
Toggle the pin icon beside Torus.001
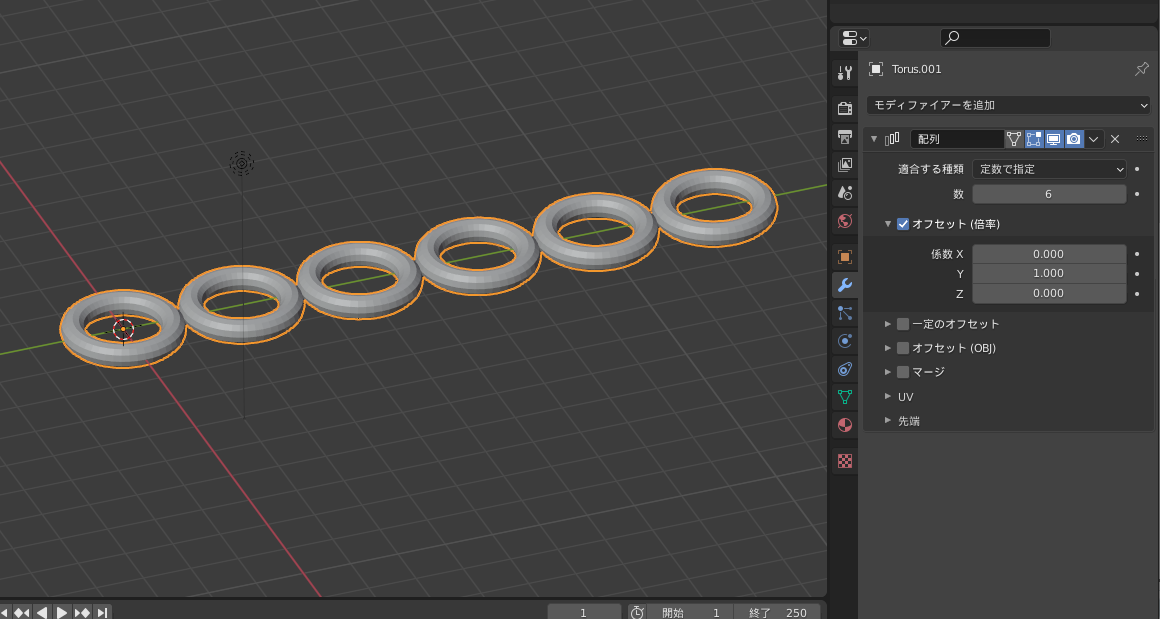click(x=1142, y=70)
